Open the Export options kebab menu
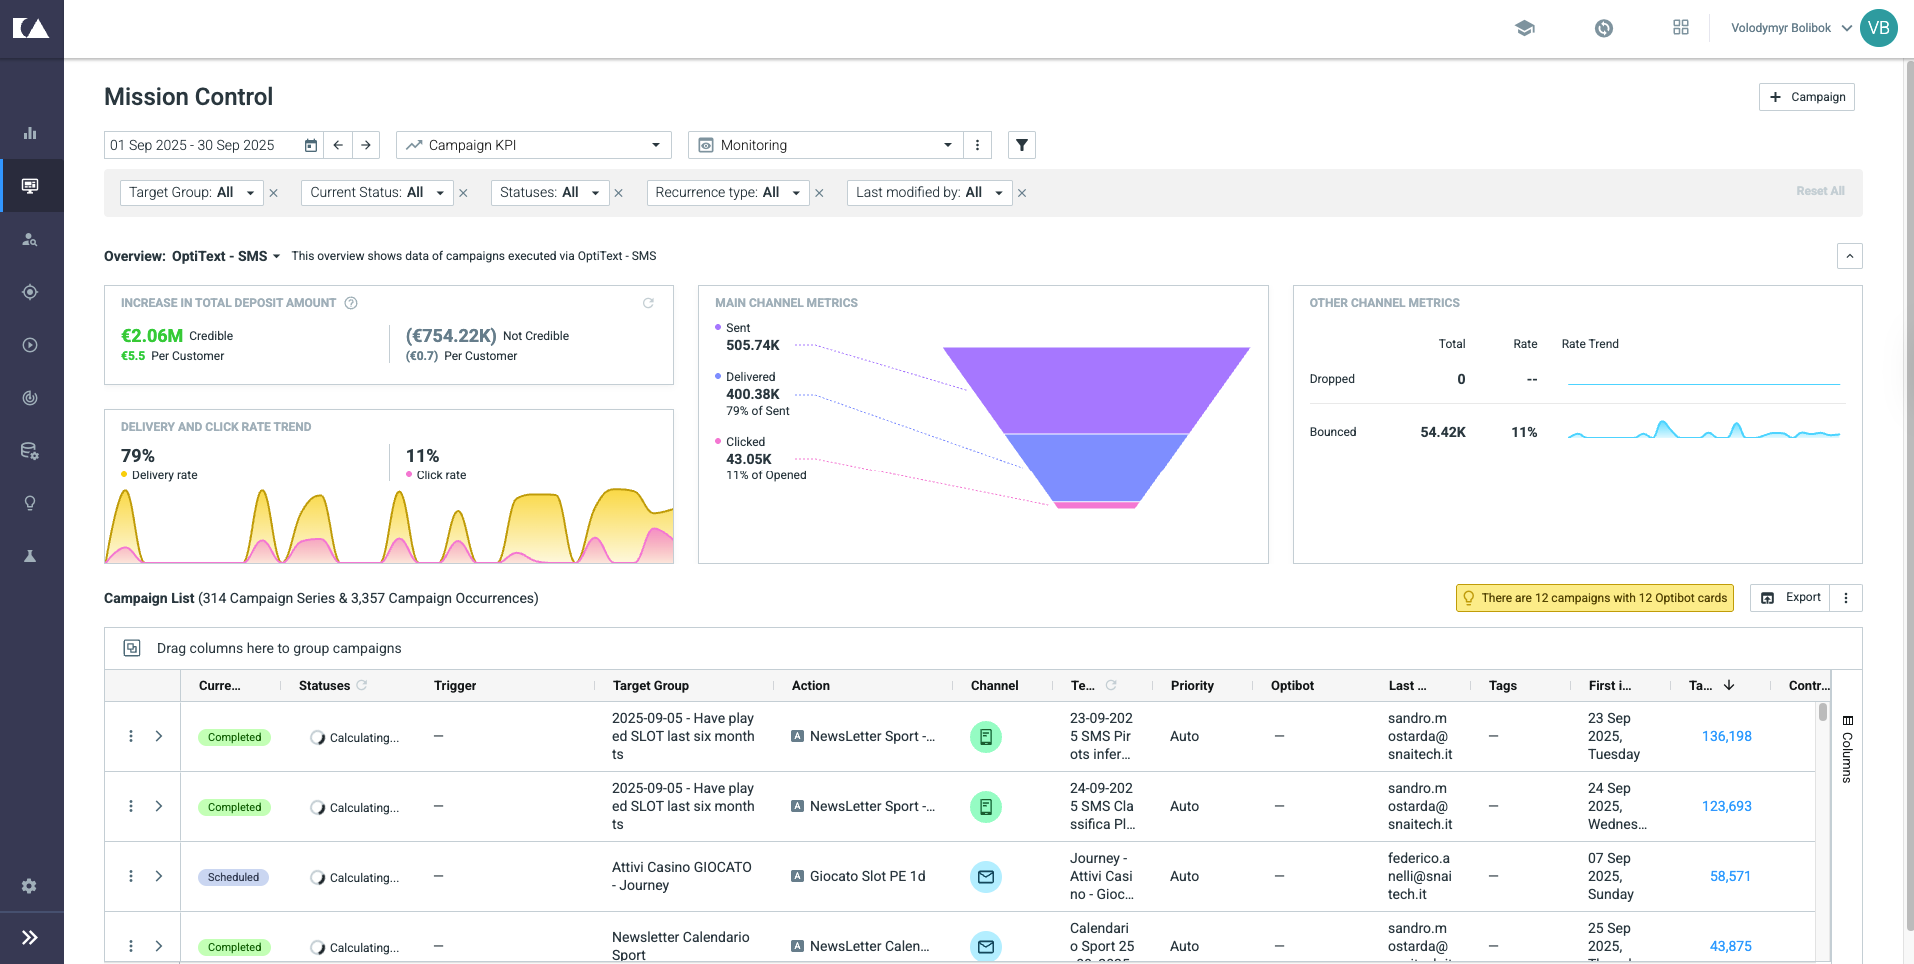Screen dimensions: 1914x964 pyautogui.click(x=1846, y=598)
